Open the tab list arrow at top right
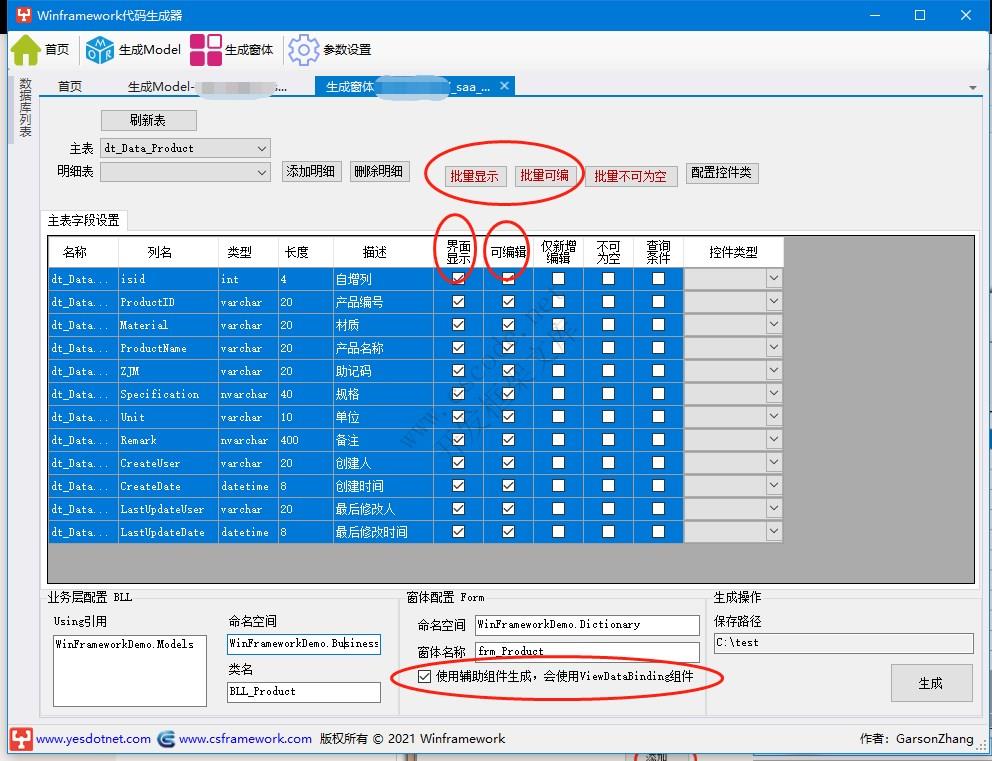The image size is (992, 761). [x=972, y=88]
